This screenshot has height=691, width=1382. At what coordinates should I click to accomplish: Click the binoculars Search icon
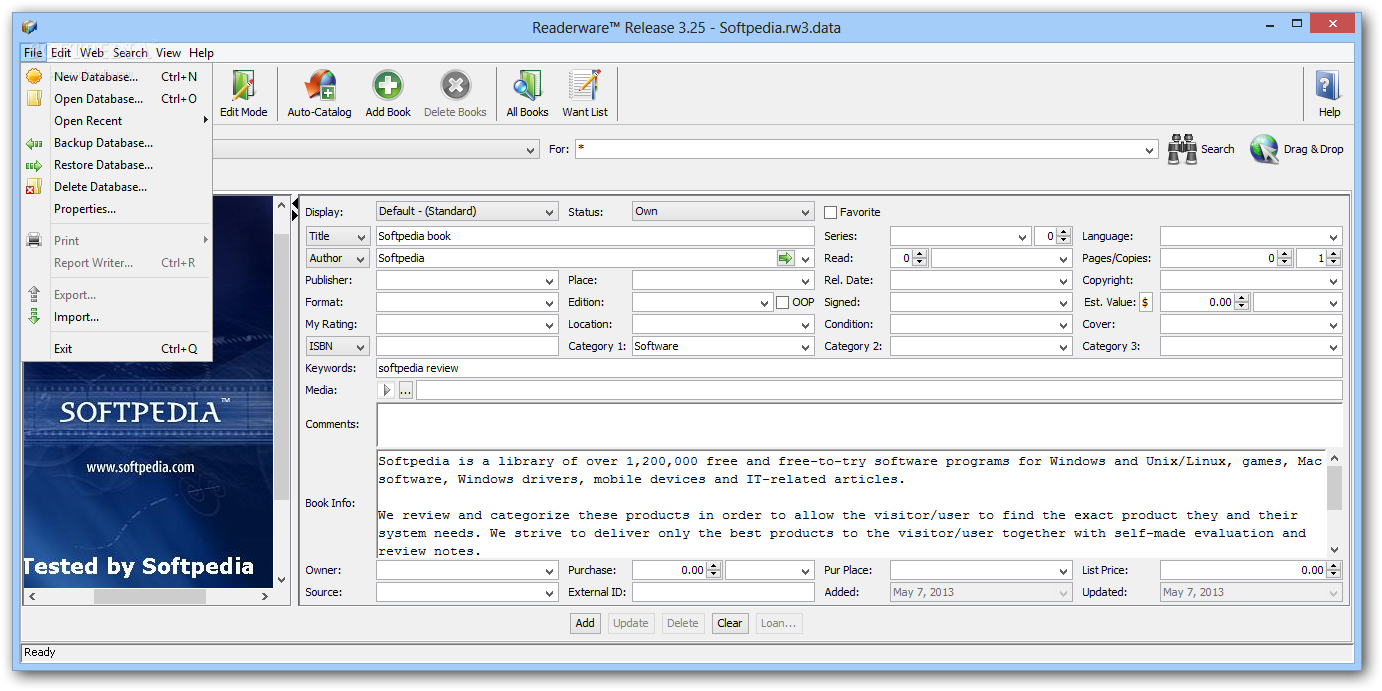tap(1183, 149)
